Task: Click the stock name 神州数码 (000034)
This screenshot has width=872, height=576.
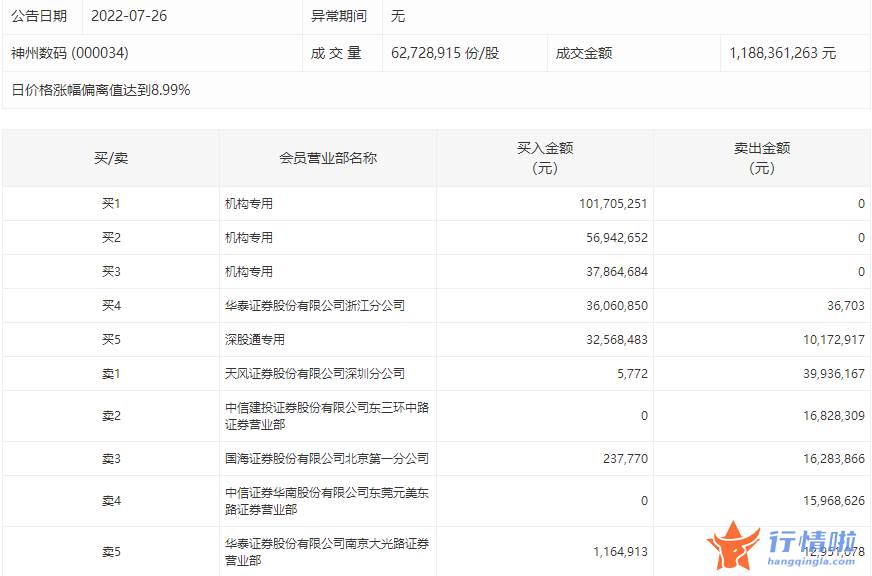Action: (x=70, y=53)
